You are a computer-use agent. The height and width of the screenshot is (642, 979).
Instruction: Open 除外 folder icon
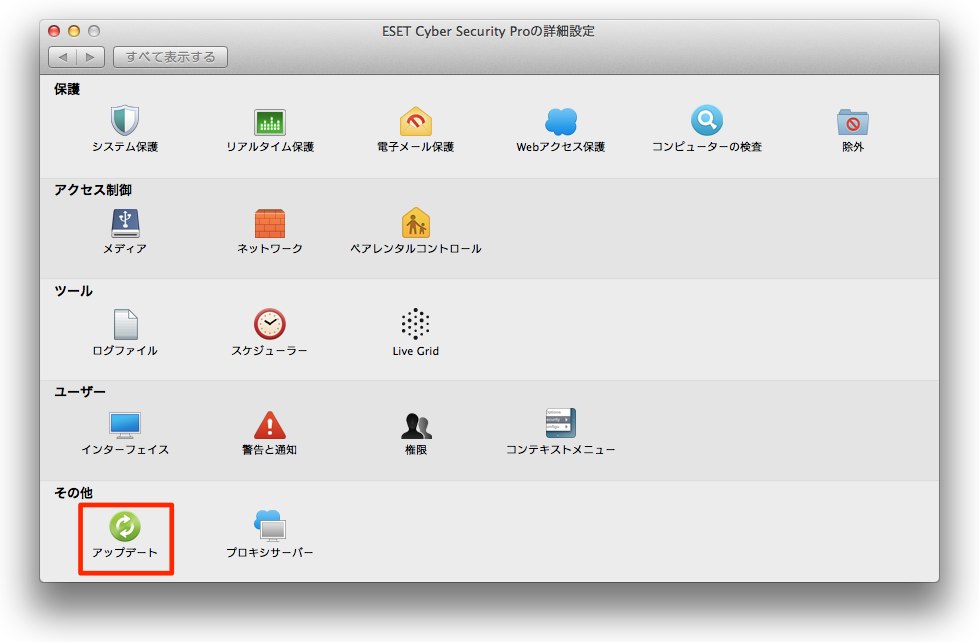(853, 122)
